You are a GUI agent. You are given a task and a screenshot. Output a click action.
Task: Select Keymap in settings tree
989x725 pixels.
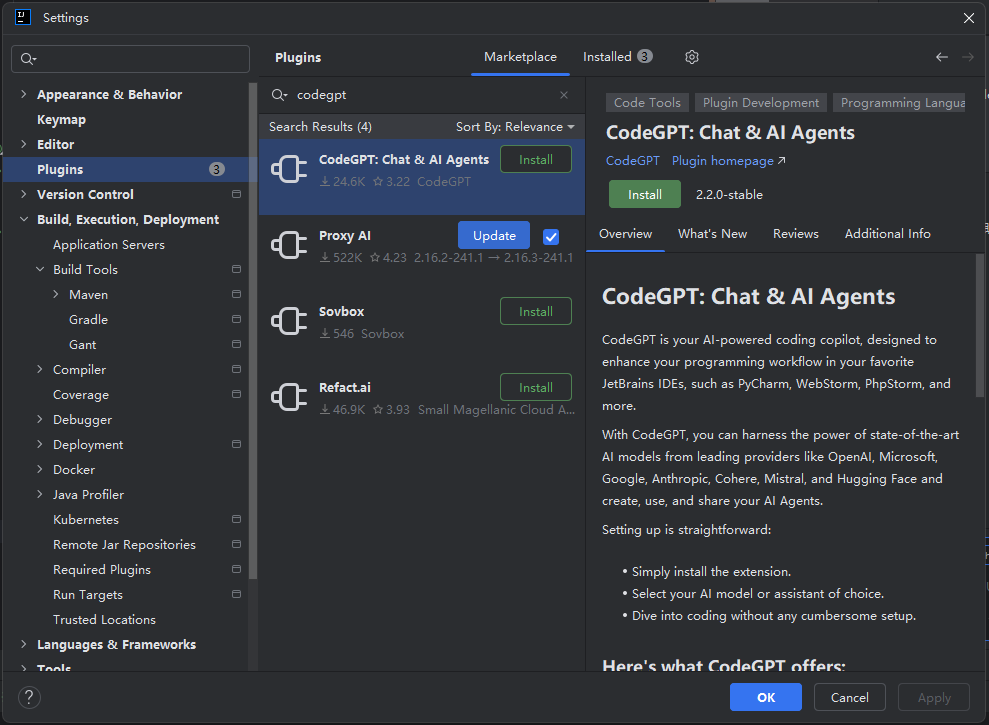click(61, 119)
